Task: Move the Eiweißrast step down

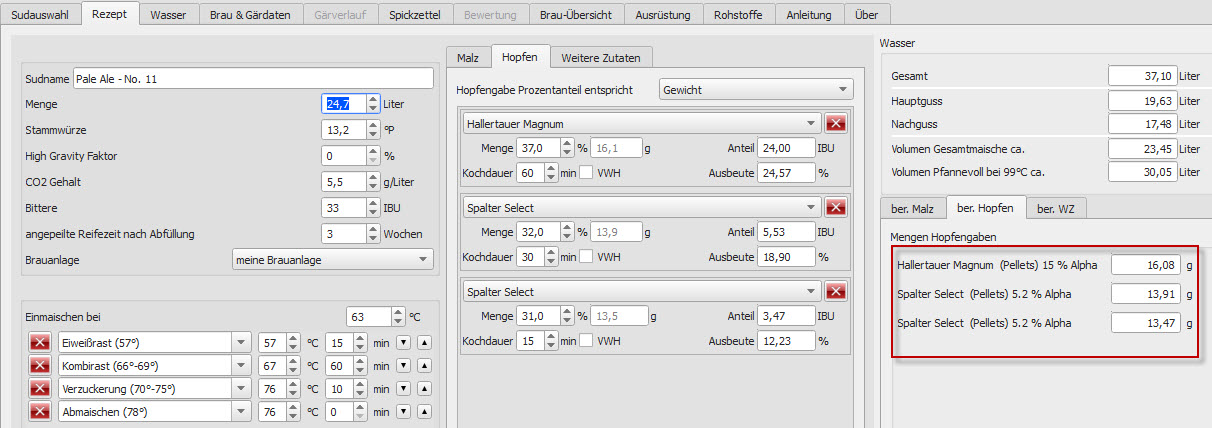Action: pyautogui.click(x=403, y=342)
